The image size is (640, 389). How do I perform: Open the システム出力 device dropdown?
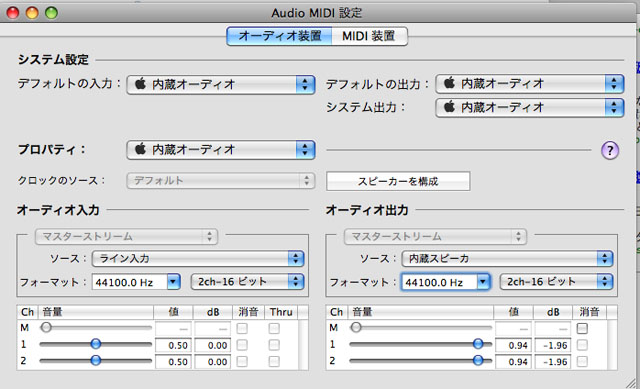530,107
